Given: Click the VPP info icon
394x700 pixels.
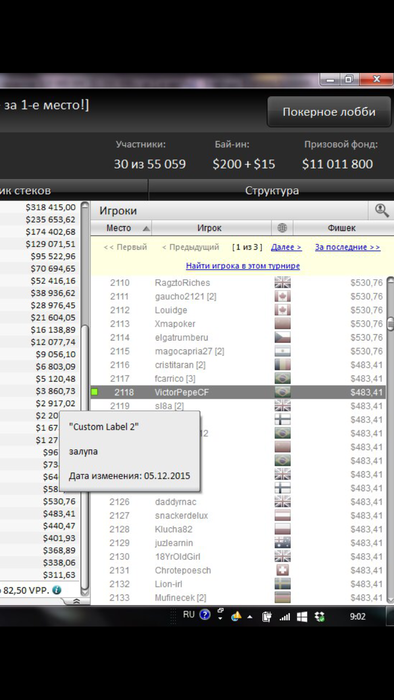Looking at the screenshot, I should (56, 590).
